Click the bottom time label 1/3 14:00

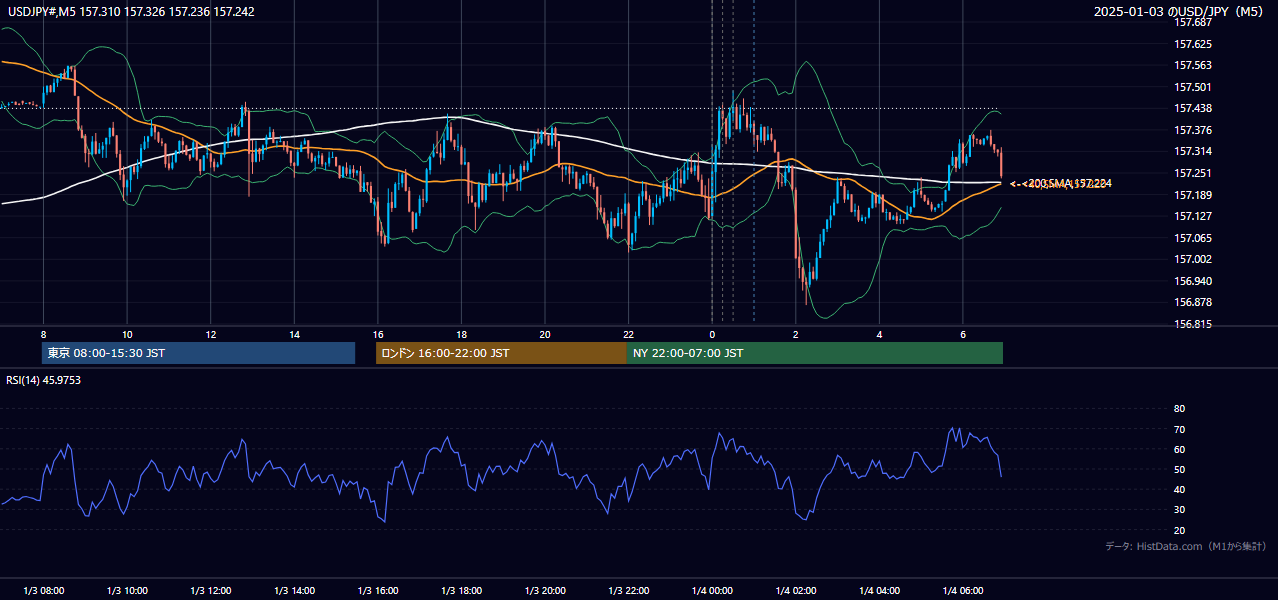[x=294, y=591]
